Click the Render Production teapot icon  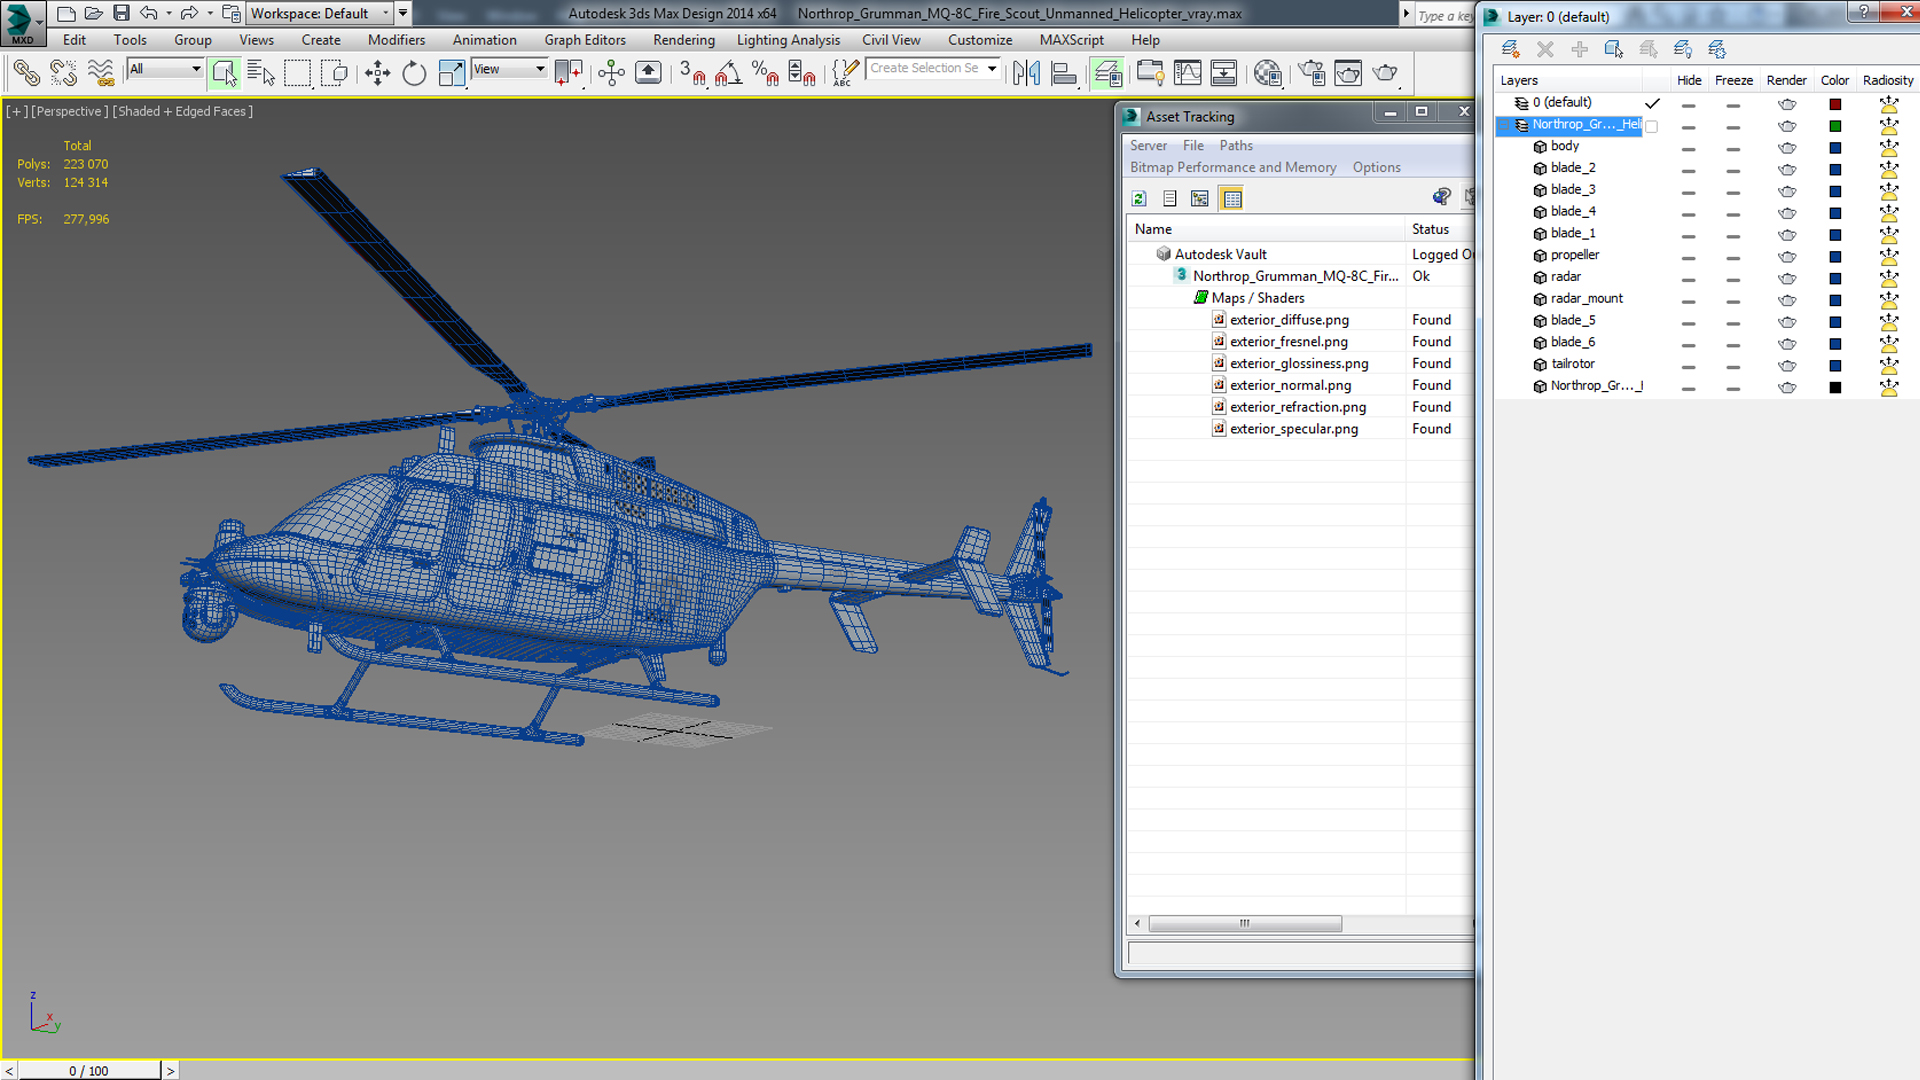point(1385,73)
